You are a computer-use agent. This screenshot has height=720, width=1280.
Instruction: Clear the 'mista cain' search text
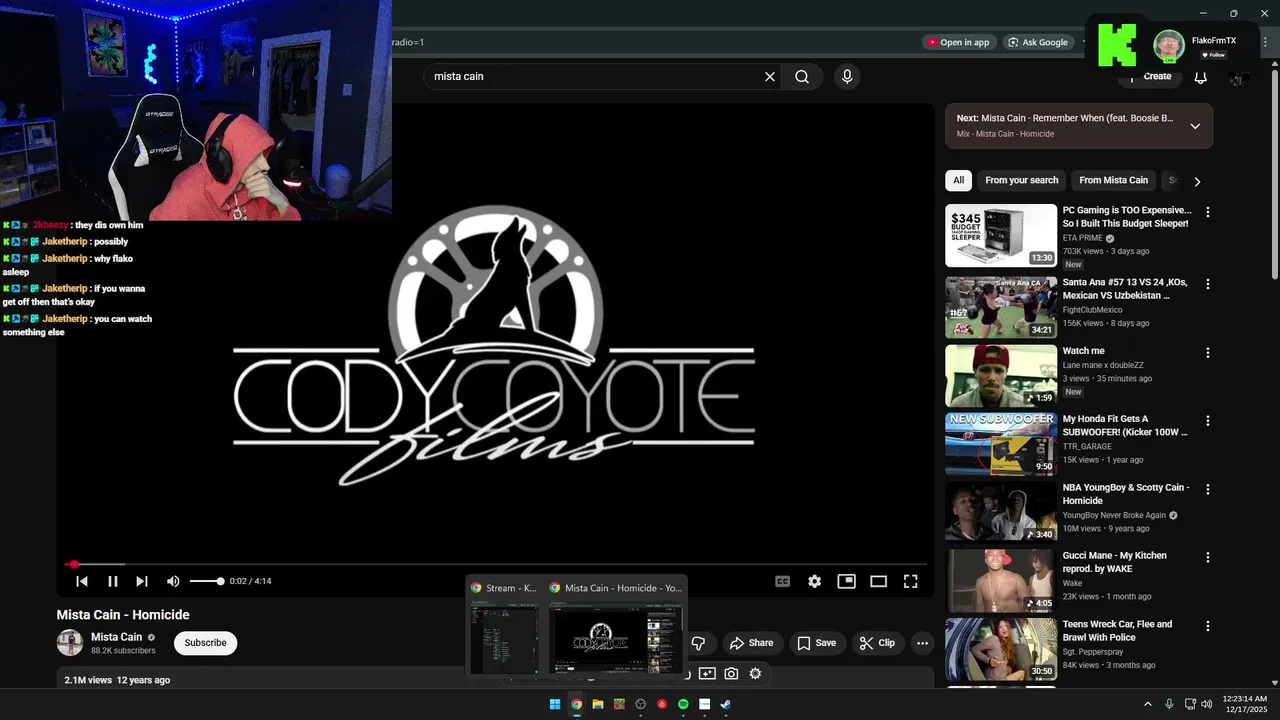click(x=770, y=76)
